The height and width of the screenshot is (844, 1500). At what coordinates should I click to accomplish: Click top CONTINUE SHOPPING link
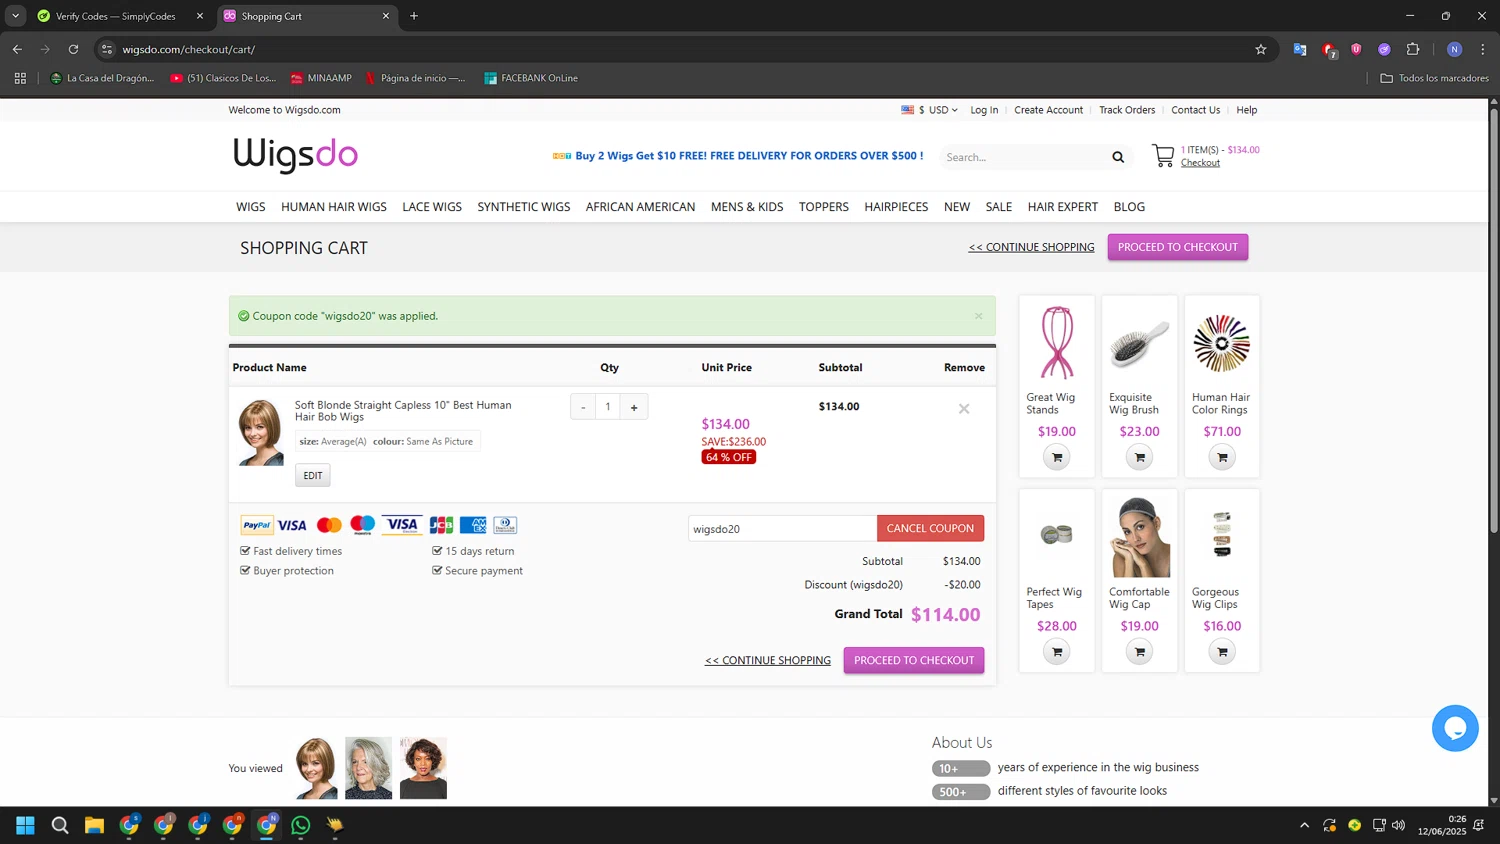click(x=1031, y=247)
